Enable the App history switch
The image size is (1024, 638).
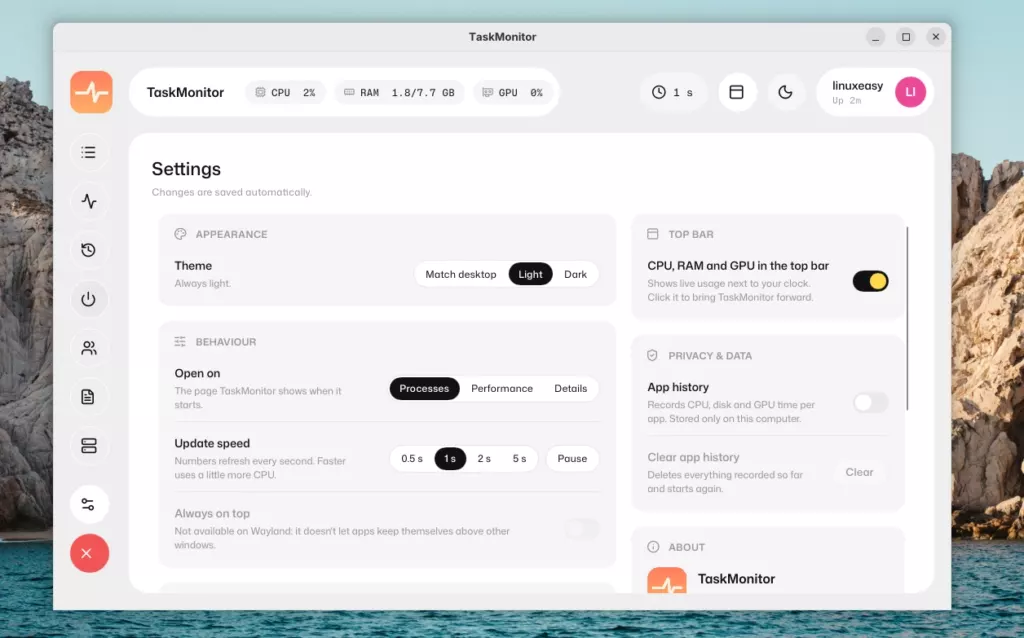tap(871, 402)
